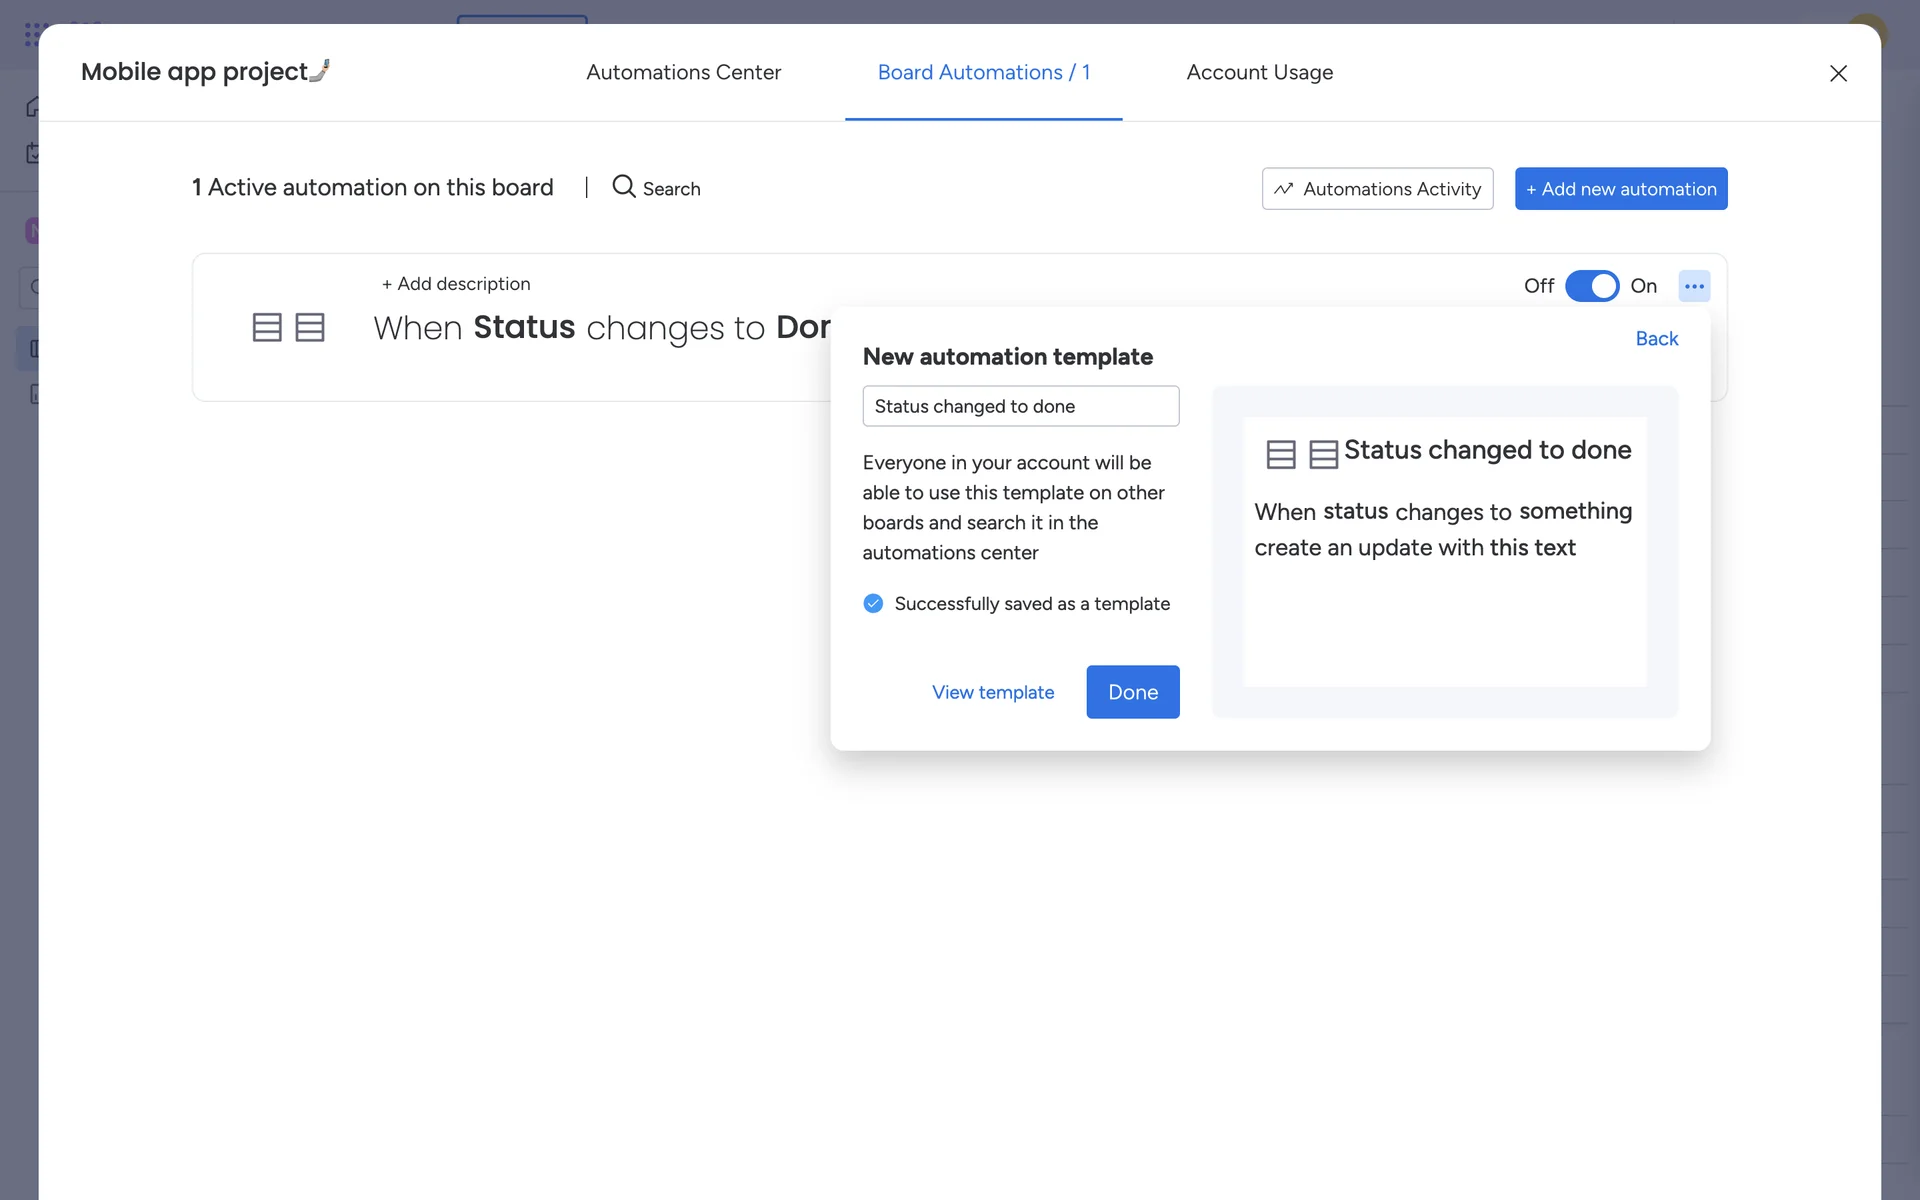Open the three-dots automation options menu
1920x1200 pixels.
pyautogui.click(x=1694, y=286)
